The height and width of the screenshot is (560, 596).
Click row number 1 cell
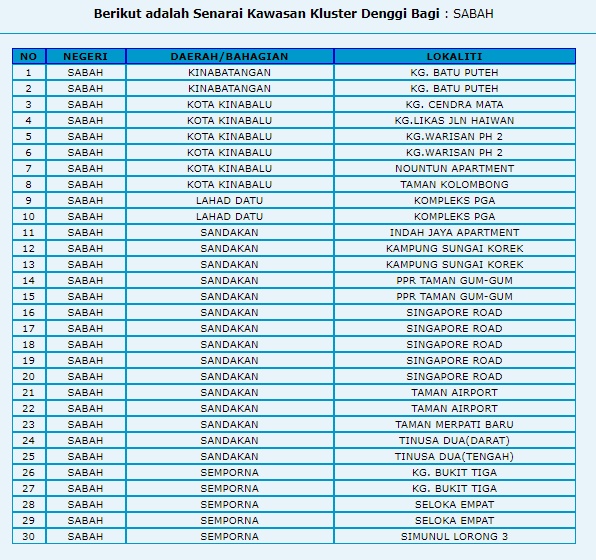click(x=29, y=72)
